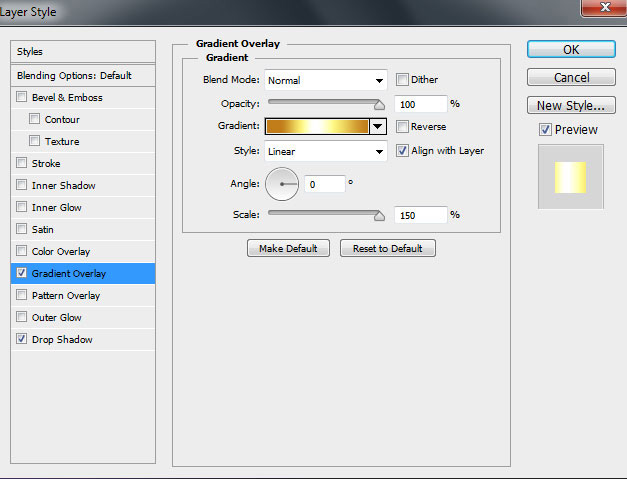
Task: Open the Texture settings row
Action: click(x=83, y=142)
